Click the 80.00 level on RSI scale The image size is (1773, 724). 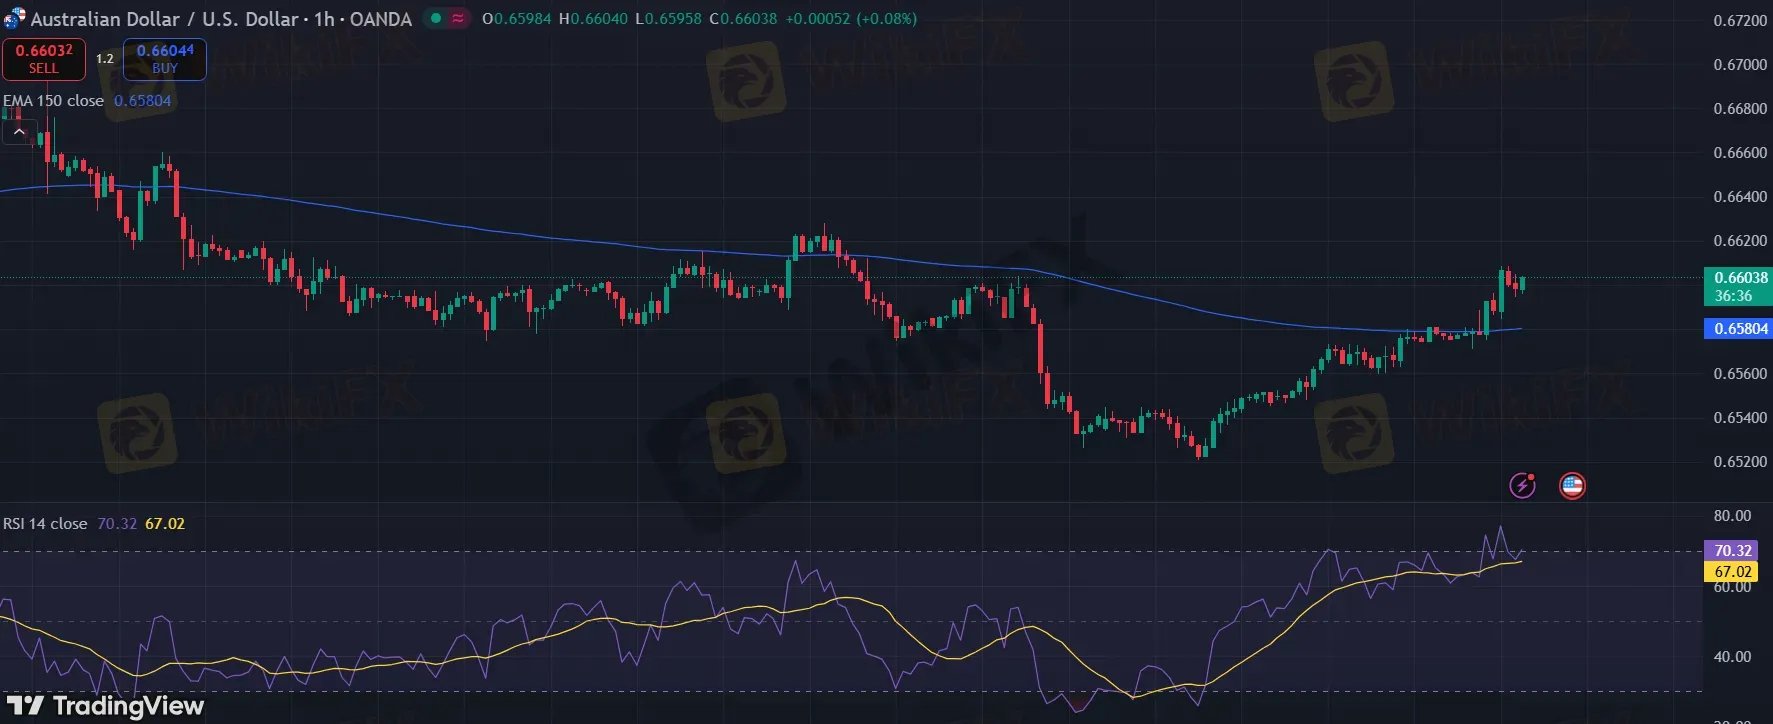pyautogui.click(x=1732, y=516)
